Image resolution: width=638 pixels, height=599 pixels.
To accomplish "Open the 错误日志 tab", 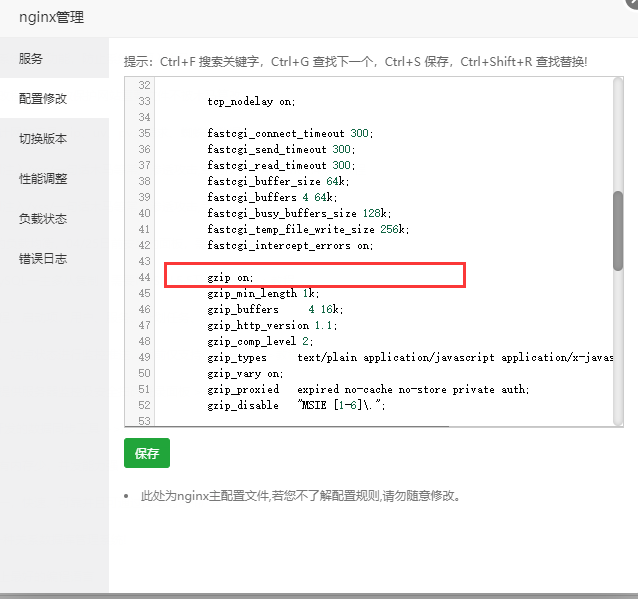I will pos(55,258).
